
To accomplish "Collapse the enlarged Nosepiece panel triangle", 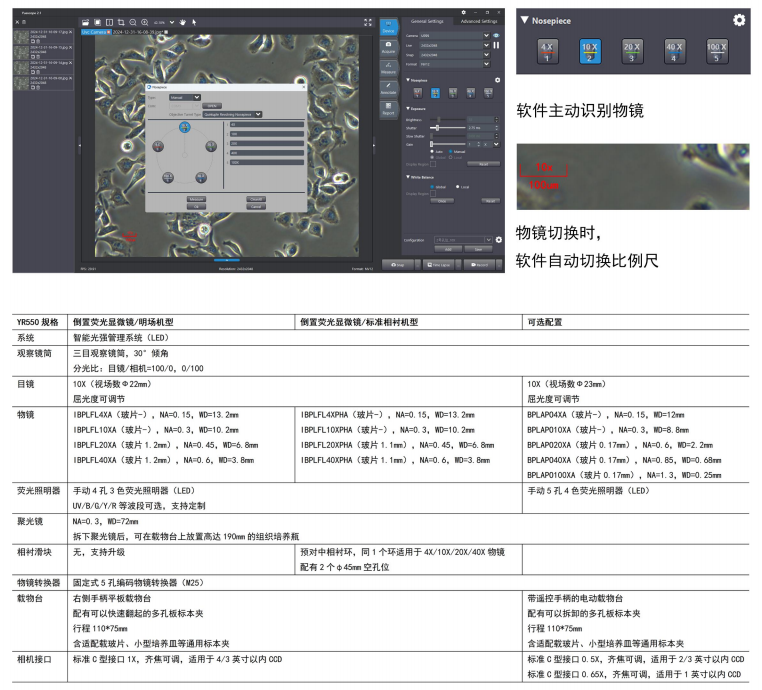I will point(524,20).
